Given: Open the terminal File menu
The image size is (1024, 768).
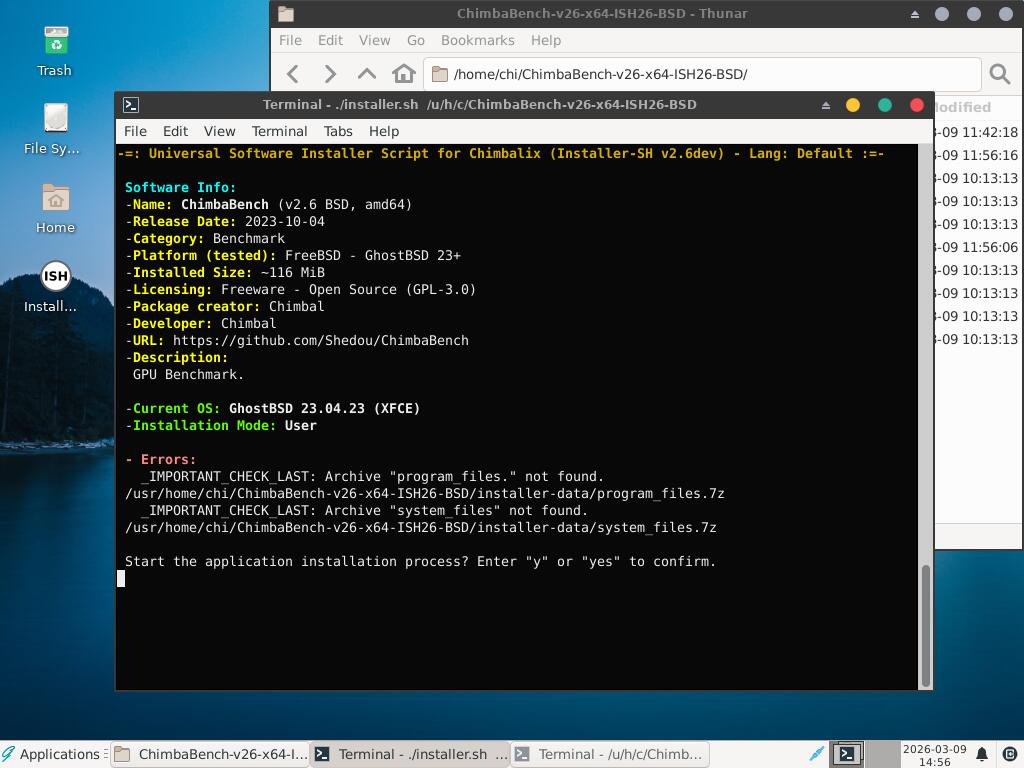Looking at the screenshot, I should click(135, 131).
